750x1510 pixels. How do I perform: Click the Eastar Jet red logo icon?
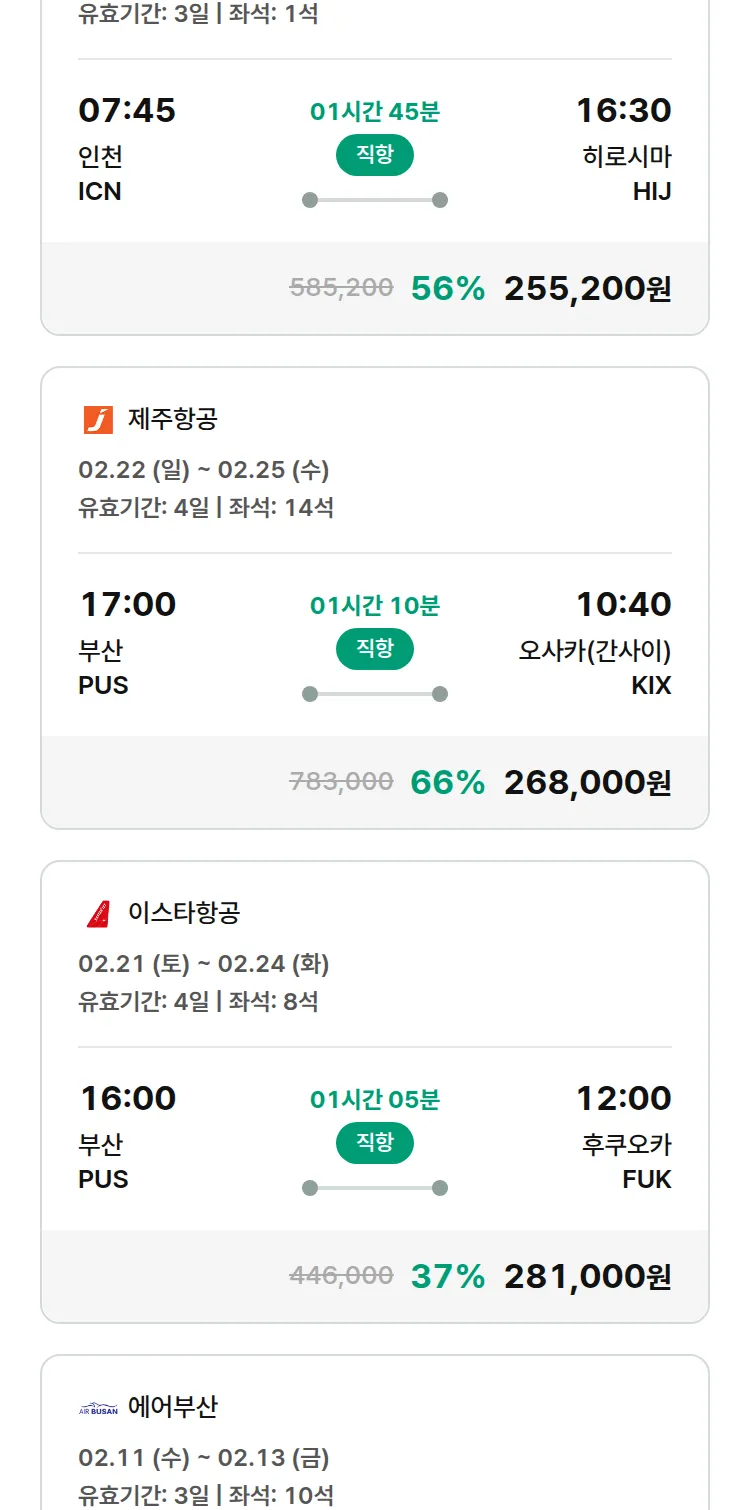pos(98,913)
